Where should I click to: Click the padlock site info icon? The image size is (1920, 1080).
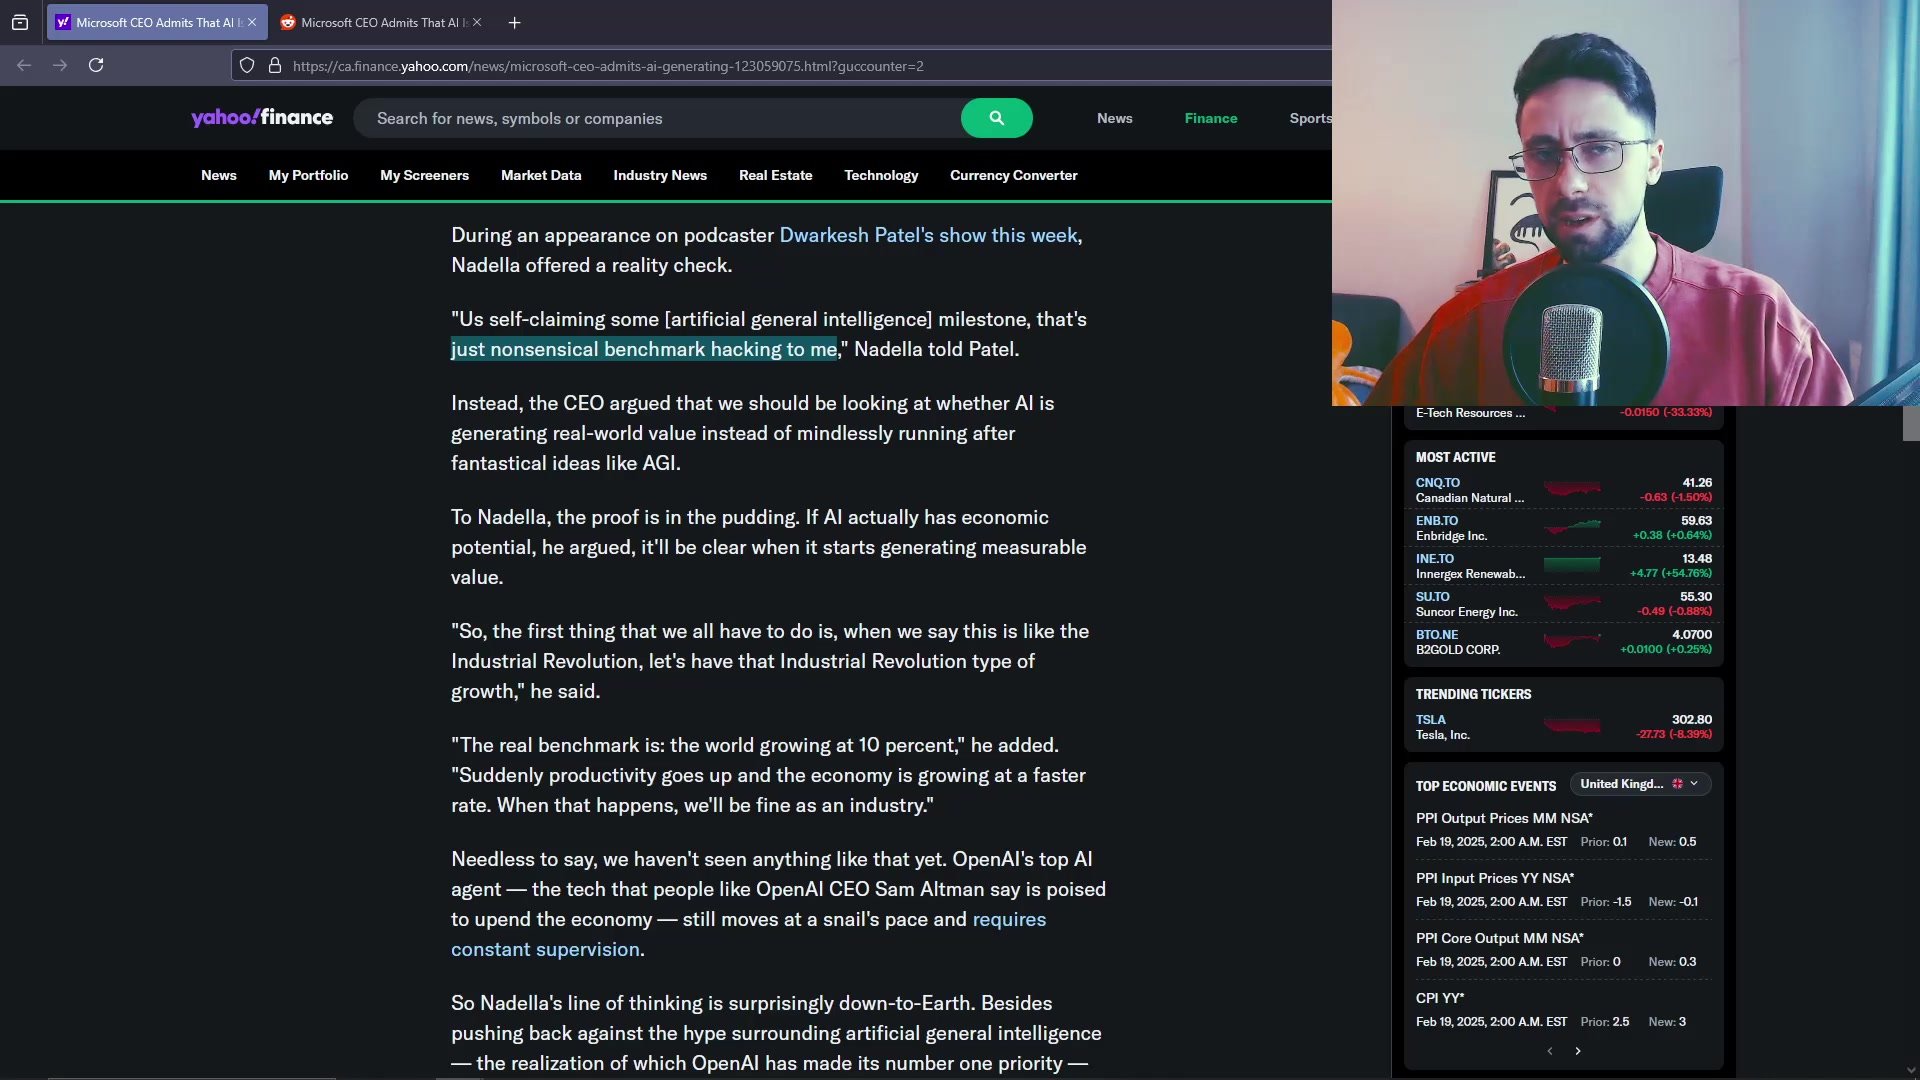tap(275, 66)
